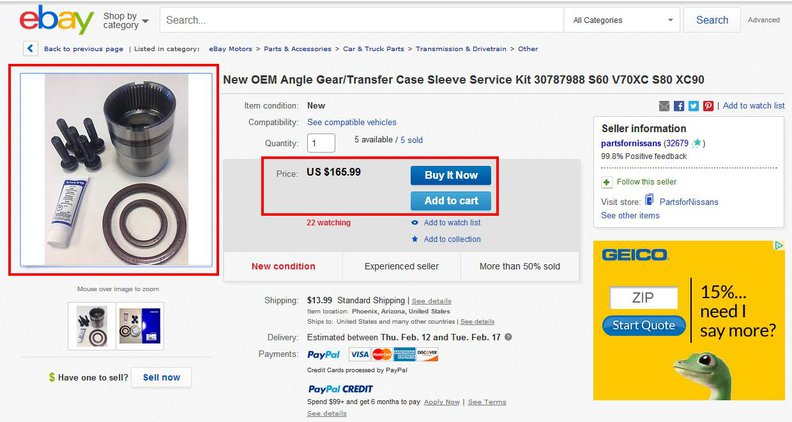Expand the Shop by category dropdown

point(125,20)
